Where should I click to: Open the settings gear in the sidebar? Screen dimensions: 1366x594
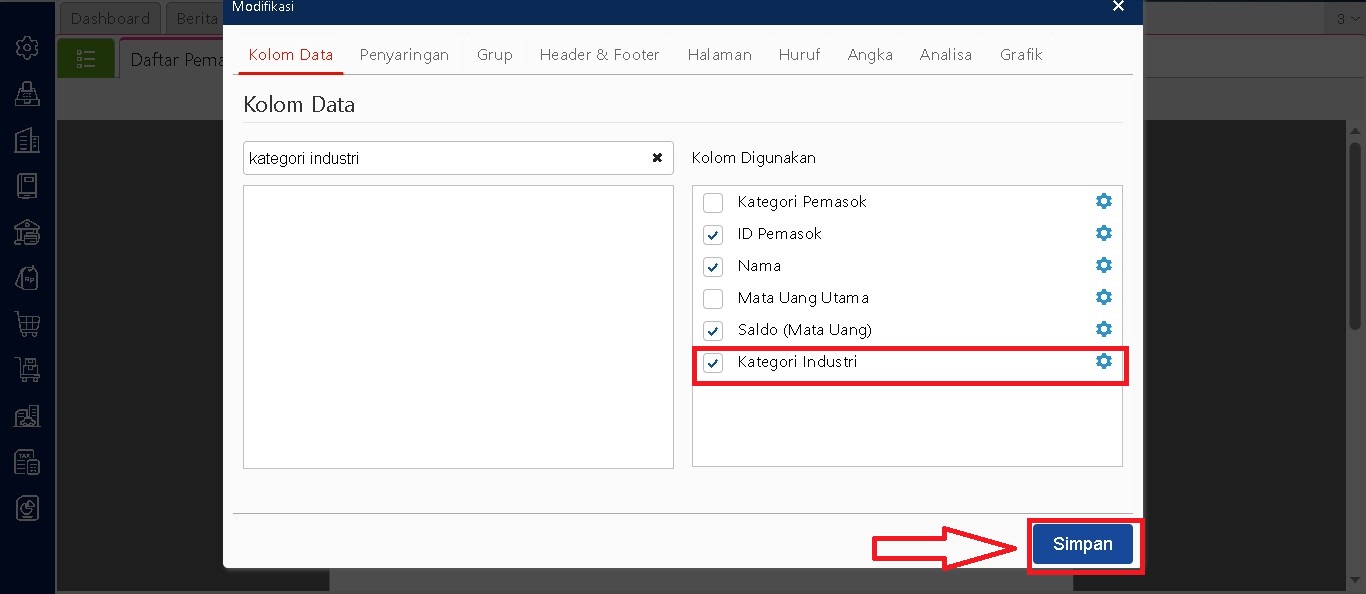click(x=27, y=47)
